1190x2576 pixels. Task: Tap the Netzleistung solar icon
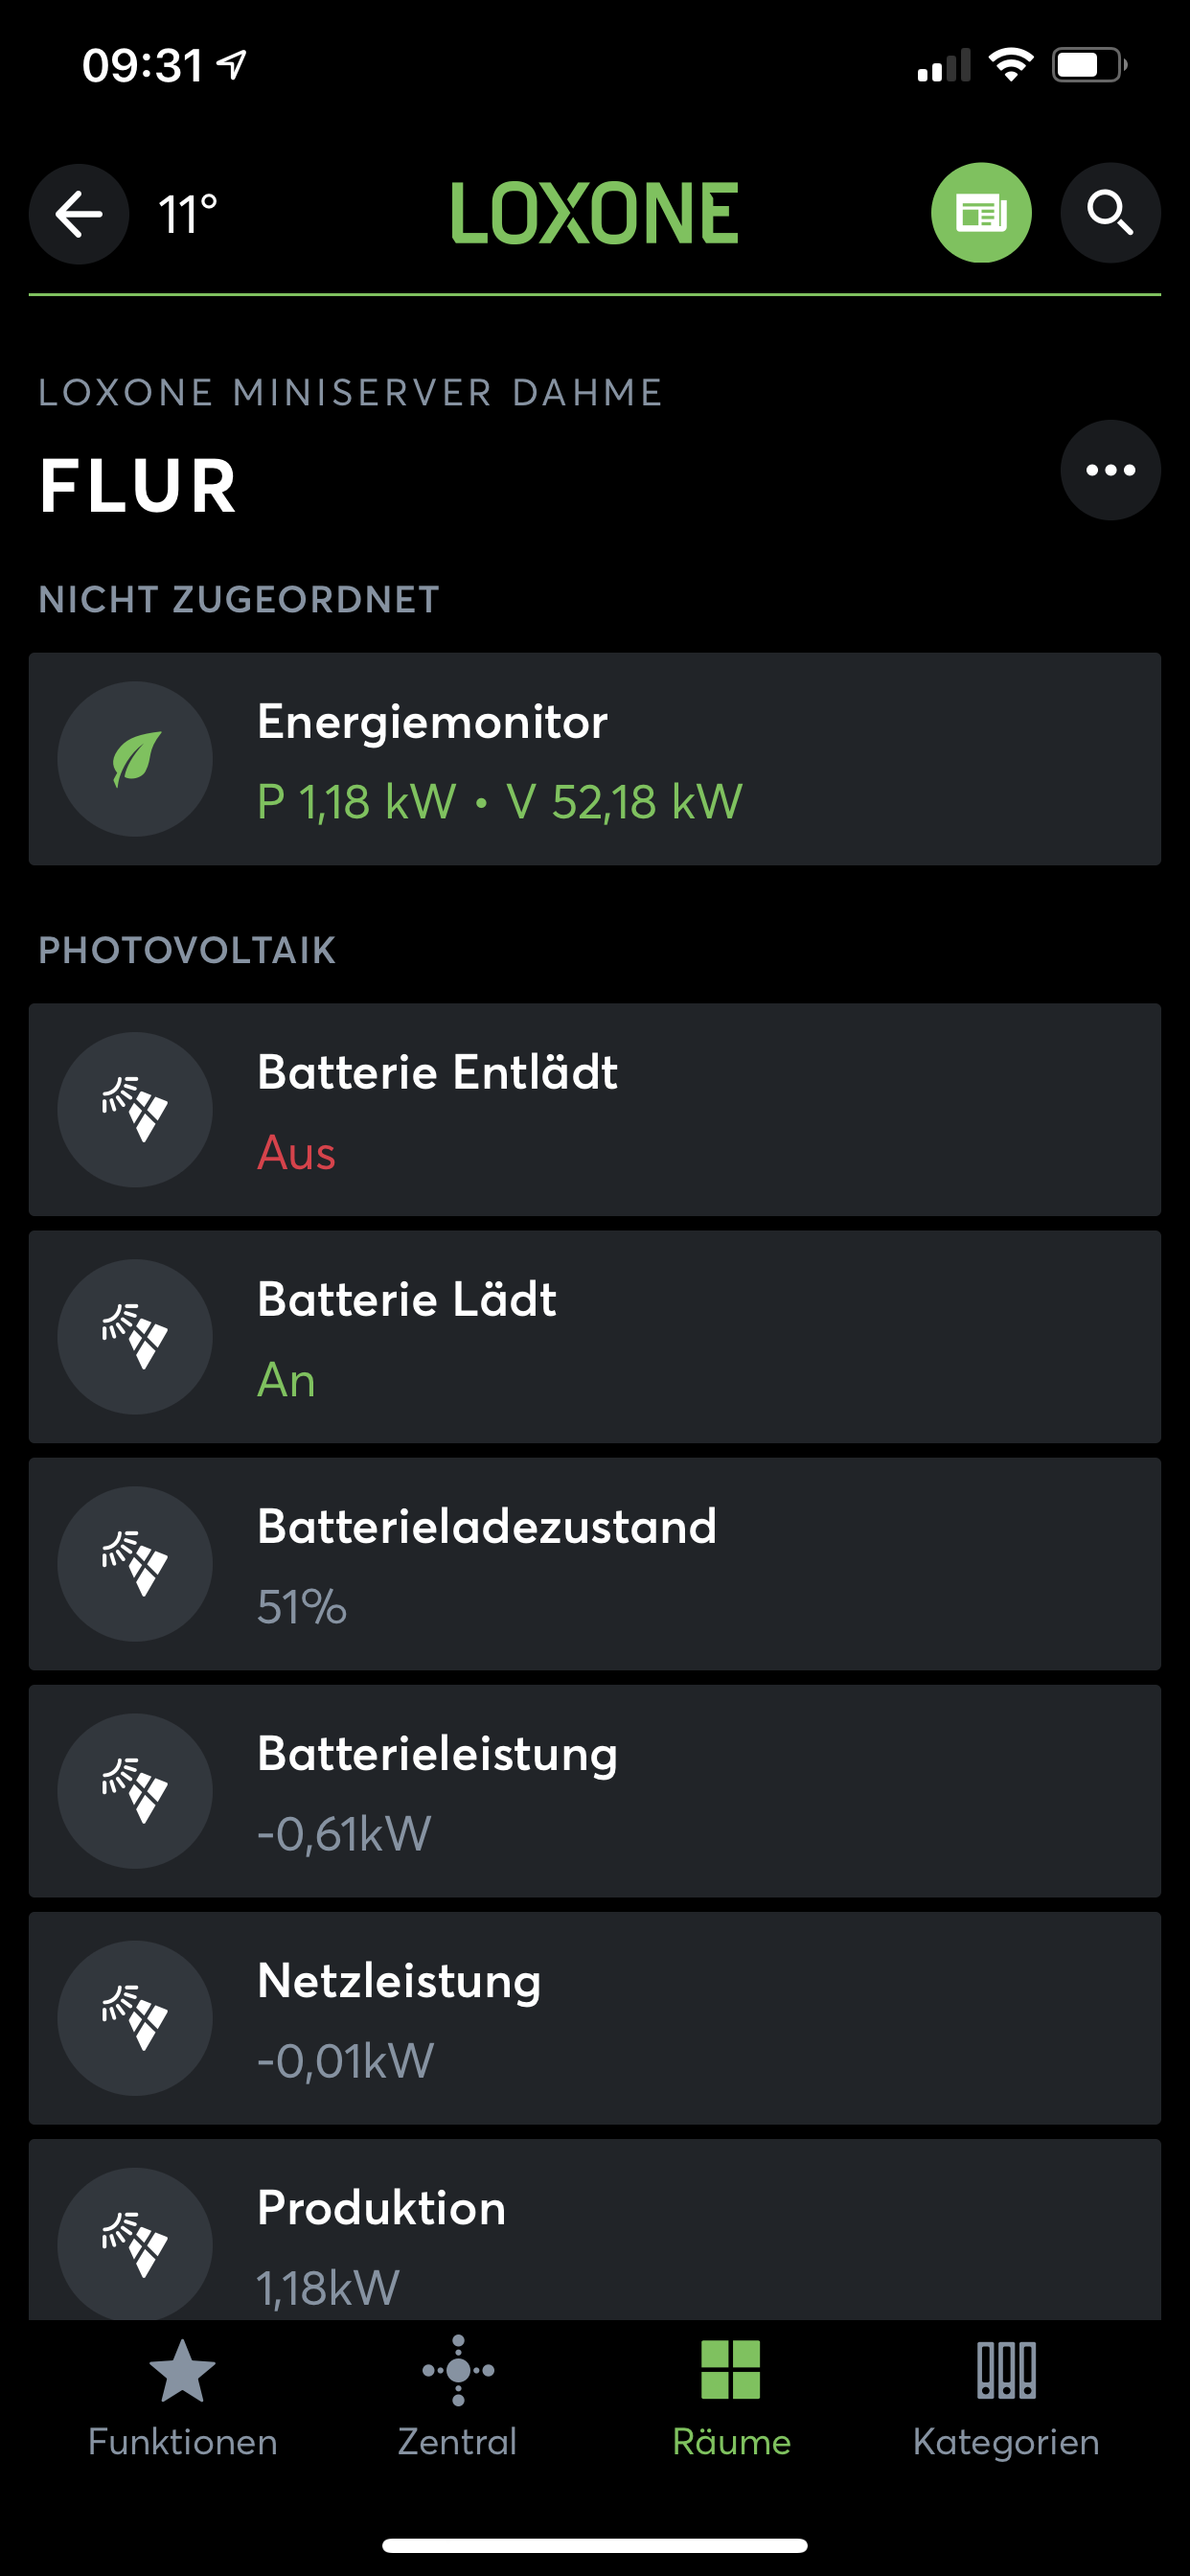tap(135, 2017)
